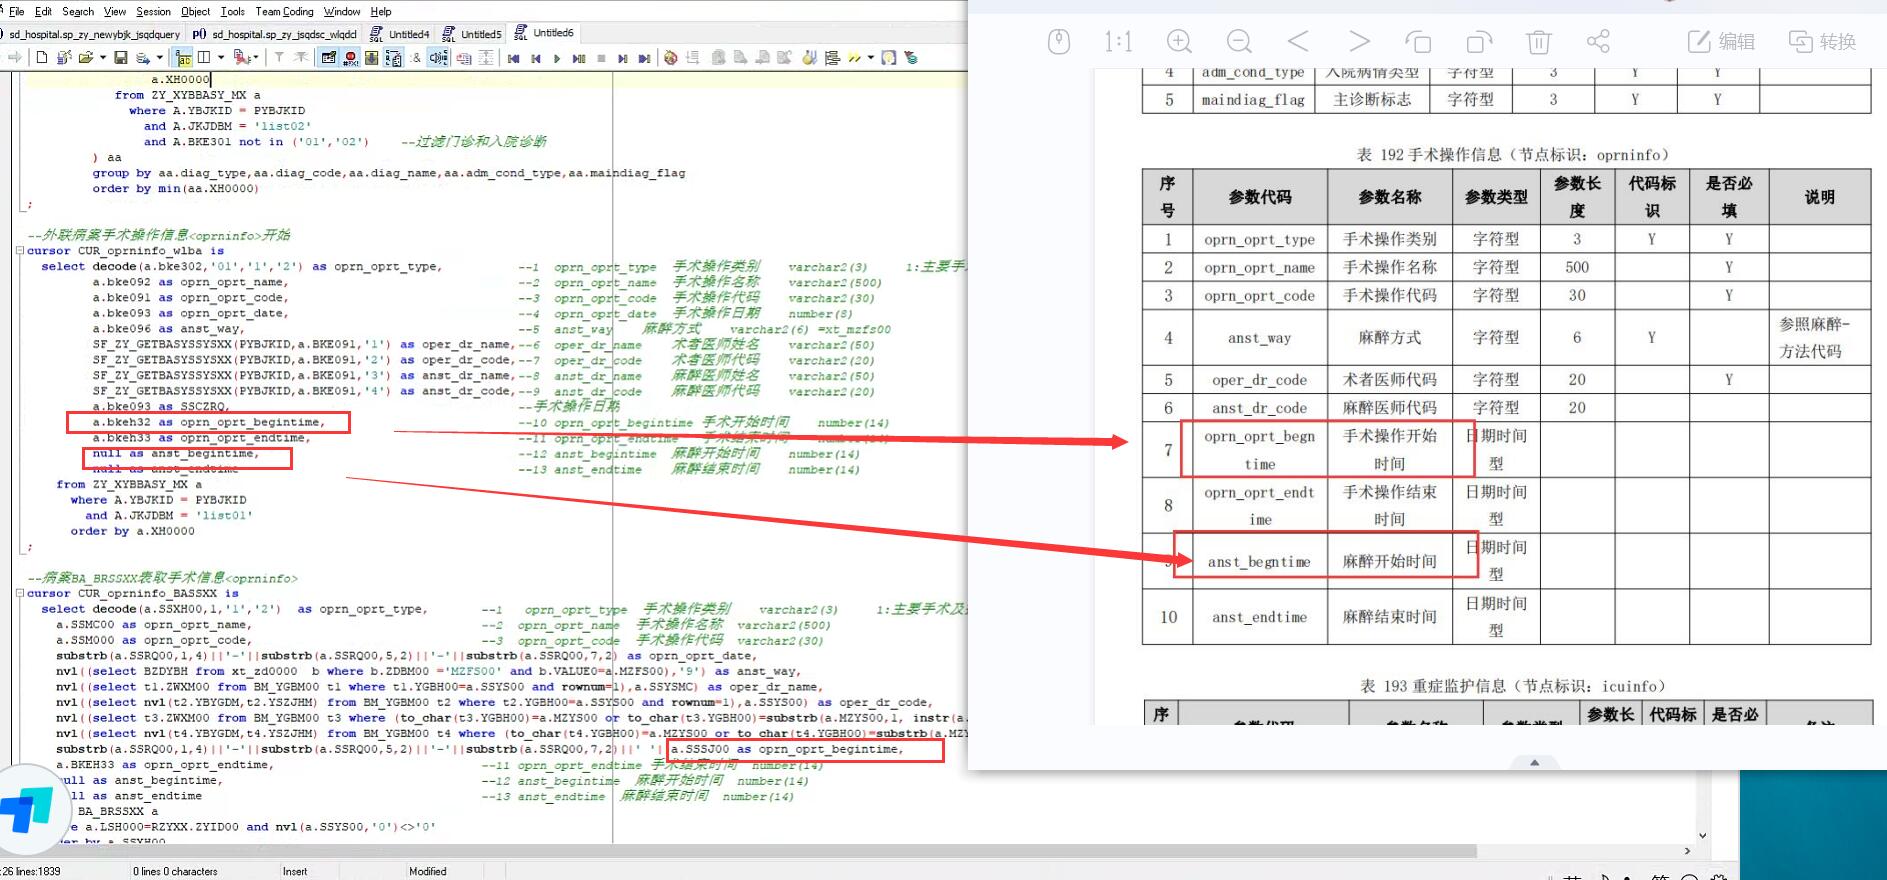Rotate the image clockwise
This screenshot has width=1887, height=880.
(x=1478, y=41)
